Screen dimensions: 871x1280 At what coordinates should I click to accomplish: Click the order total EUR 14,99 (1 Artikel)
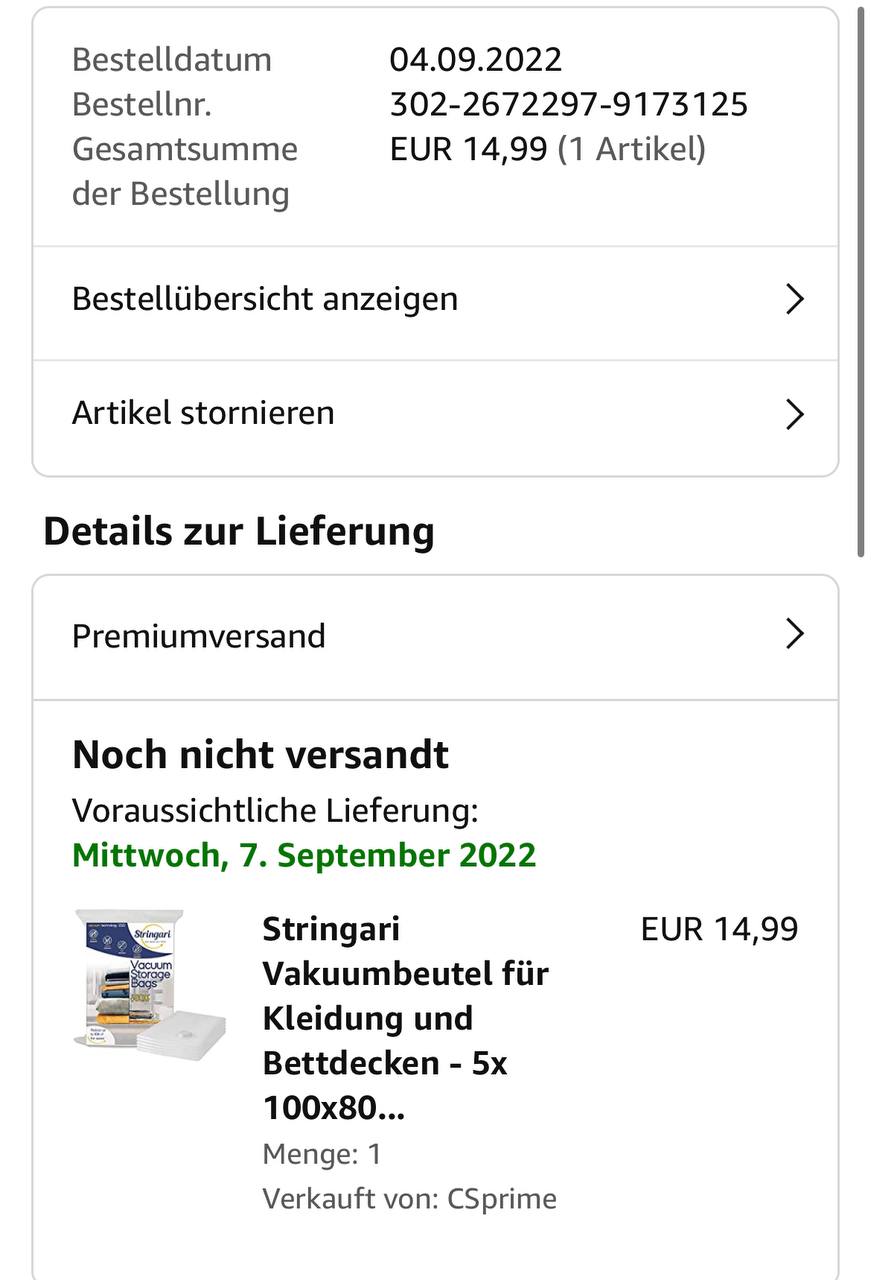(x=547, y=149)
